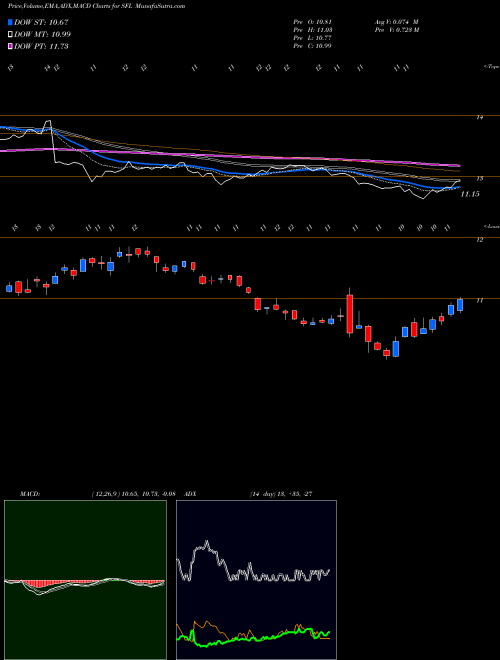Click the '(14 day) 18, +35, -27' ADX values
This screenshot has width=500, height=660.
281,494
